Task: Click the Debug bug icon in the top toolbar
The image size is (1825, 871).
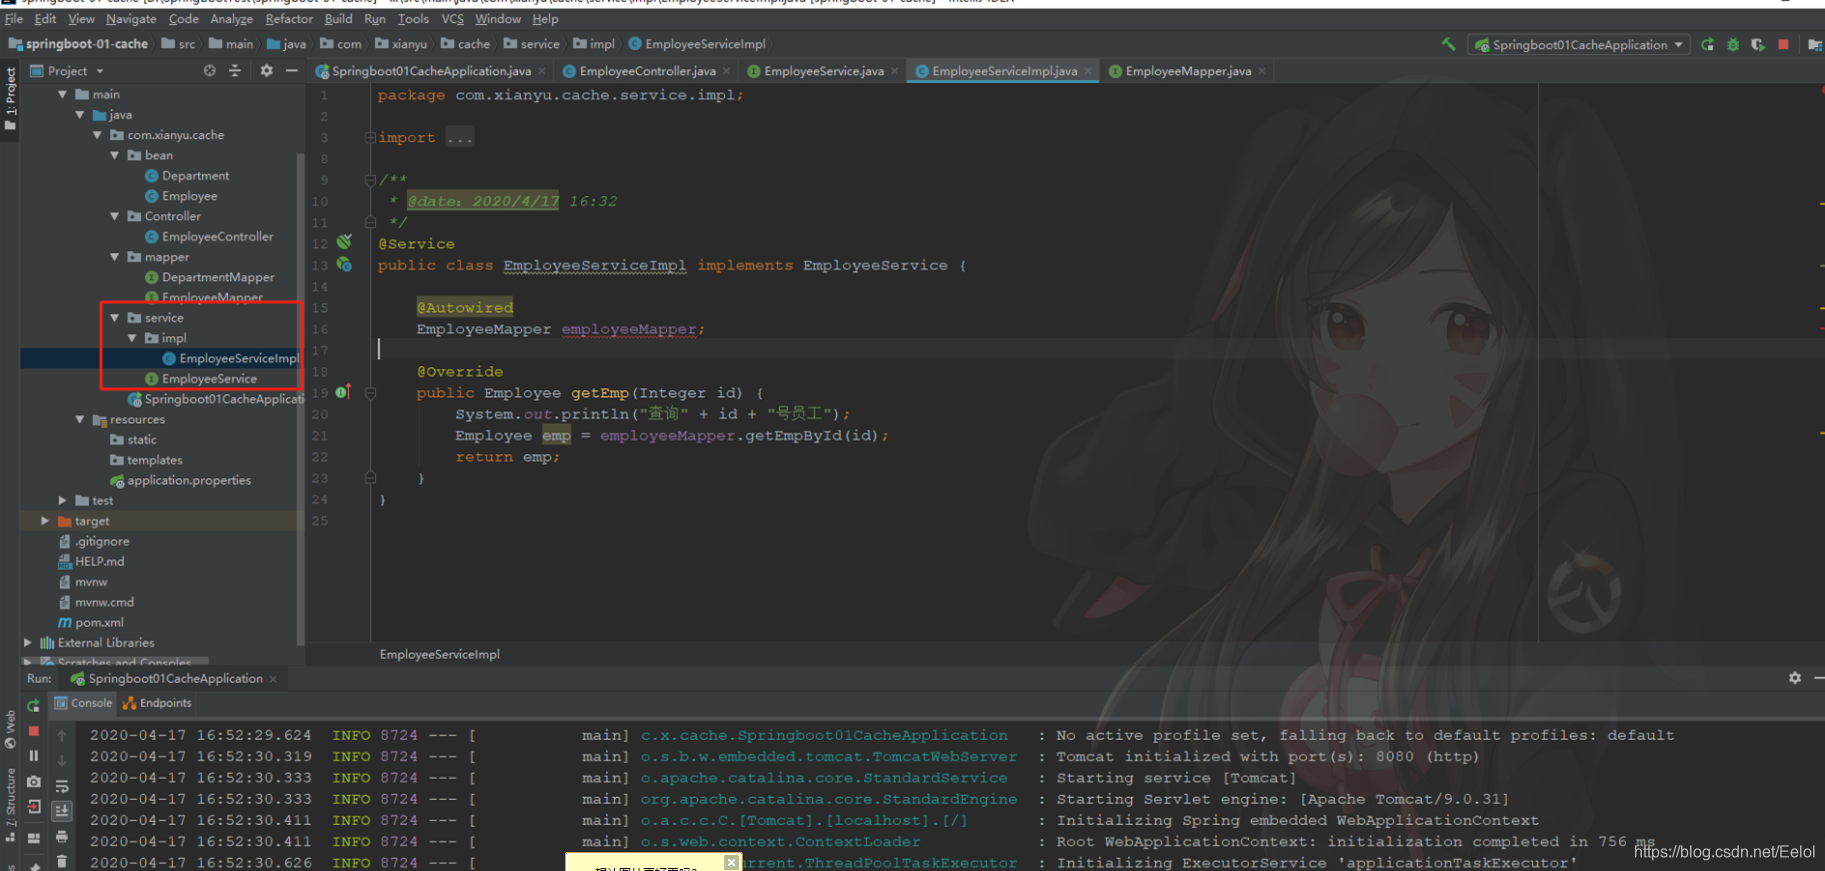Action: coord(1733,44)
